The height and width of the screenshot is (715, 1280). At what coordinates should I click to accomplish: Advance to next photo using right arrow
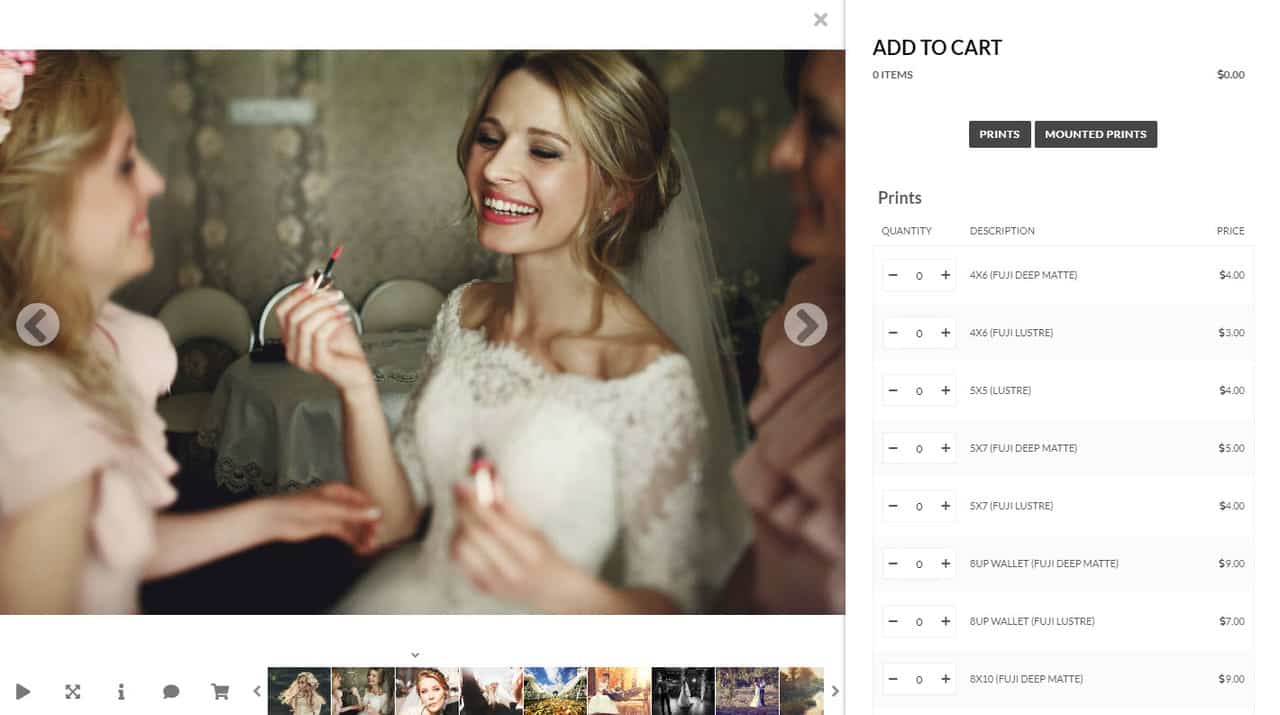click(806, 324)
